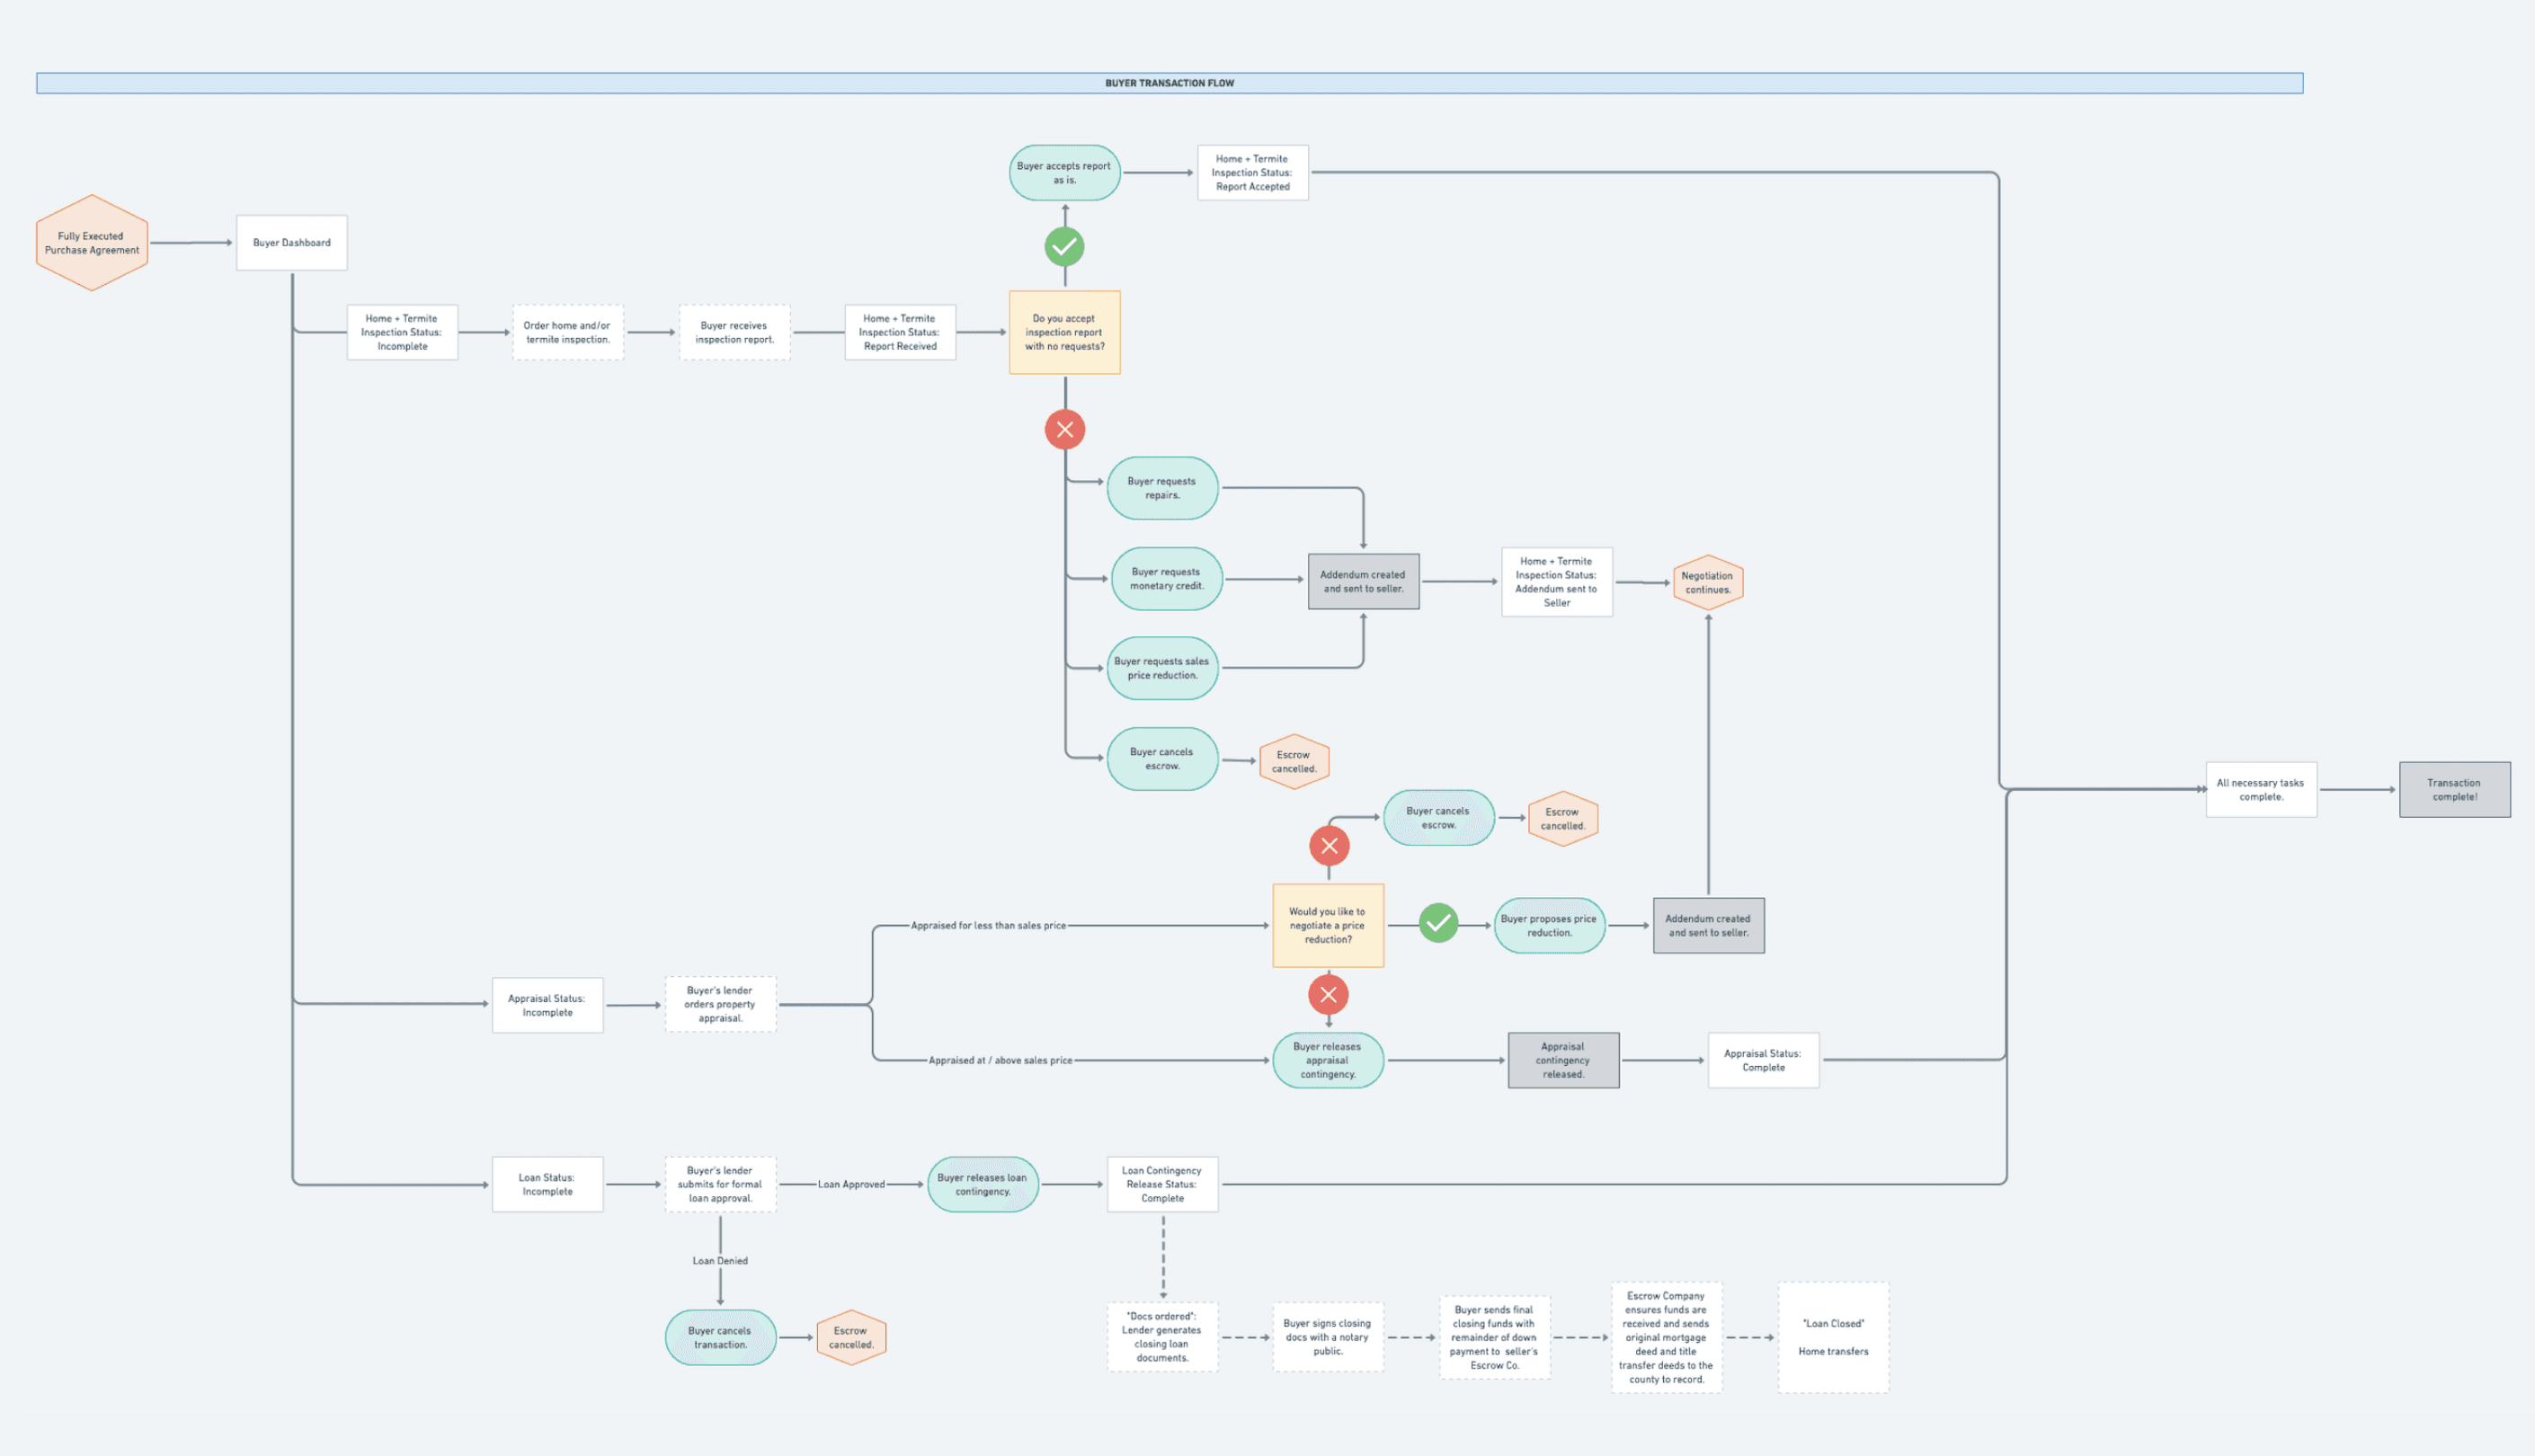Click the green checkmark above the inspection report question

1064,246
